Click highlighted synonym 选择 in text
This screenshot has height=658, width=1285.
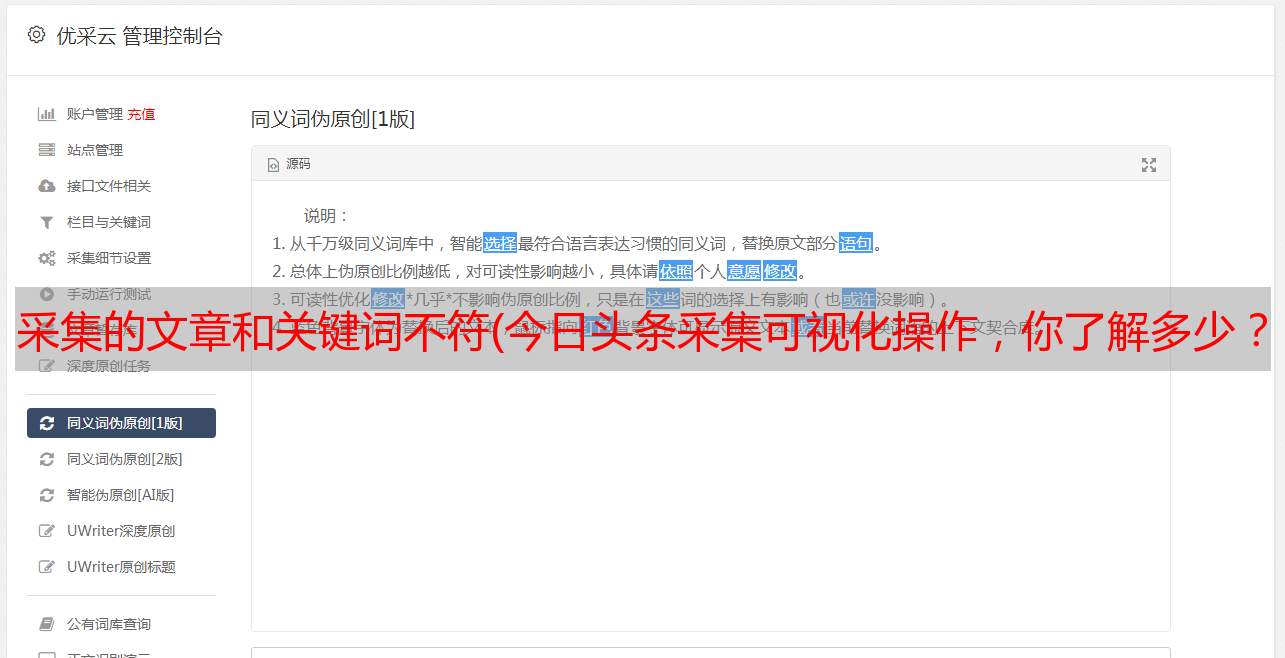click(500, 243)
